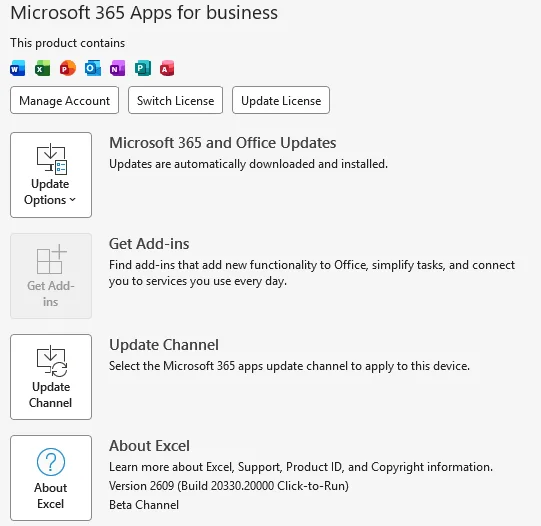Click the OneNote app icon
The height and width of the screenshot is (526, 541).
point(118,68)
